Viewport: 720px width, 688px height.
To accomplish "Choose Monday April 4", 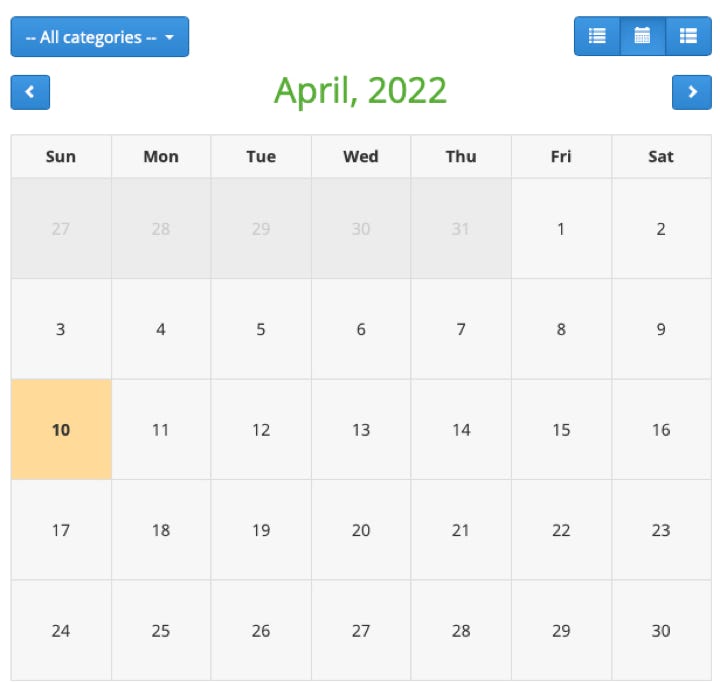I will [x=161, y=329].
